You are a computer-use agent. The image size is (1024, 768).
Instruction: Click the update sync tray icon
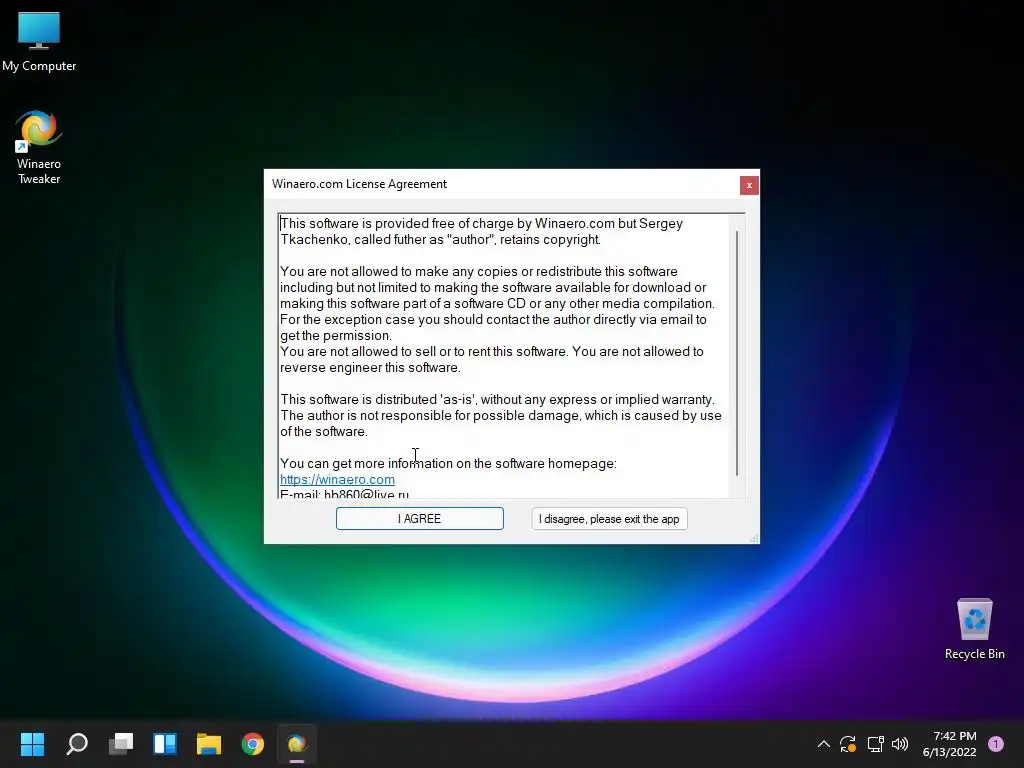tap(848, 744)
